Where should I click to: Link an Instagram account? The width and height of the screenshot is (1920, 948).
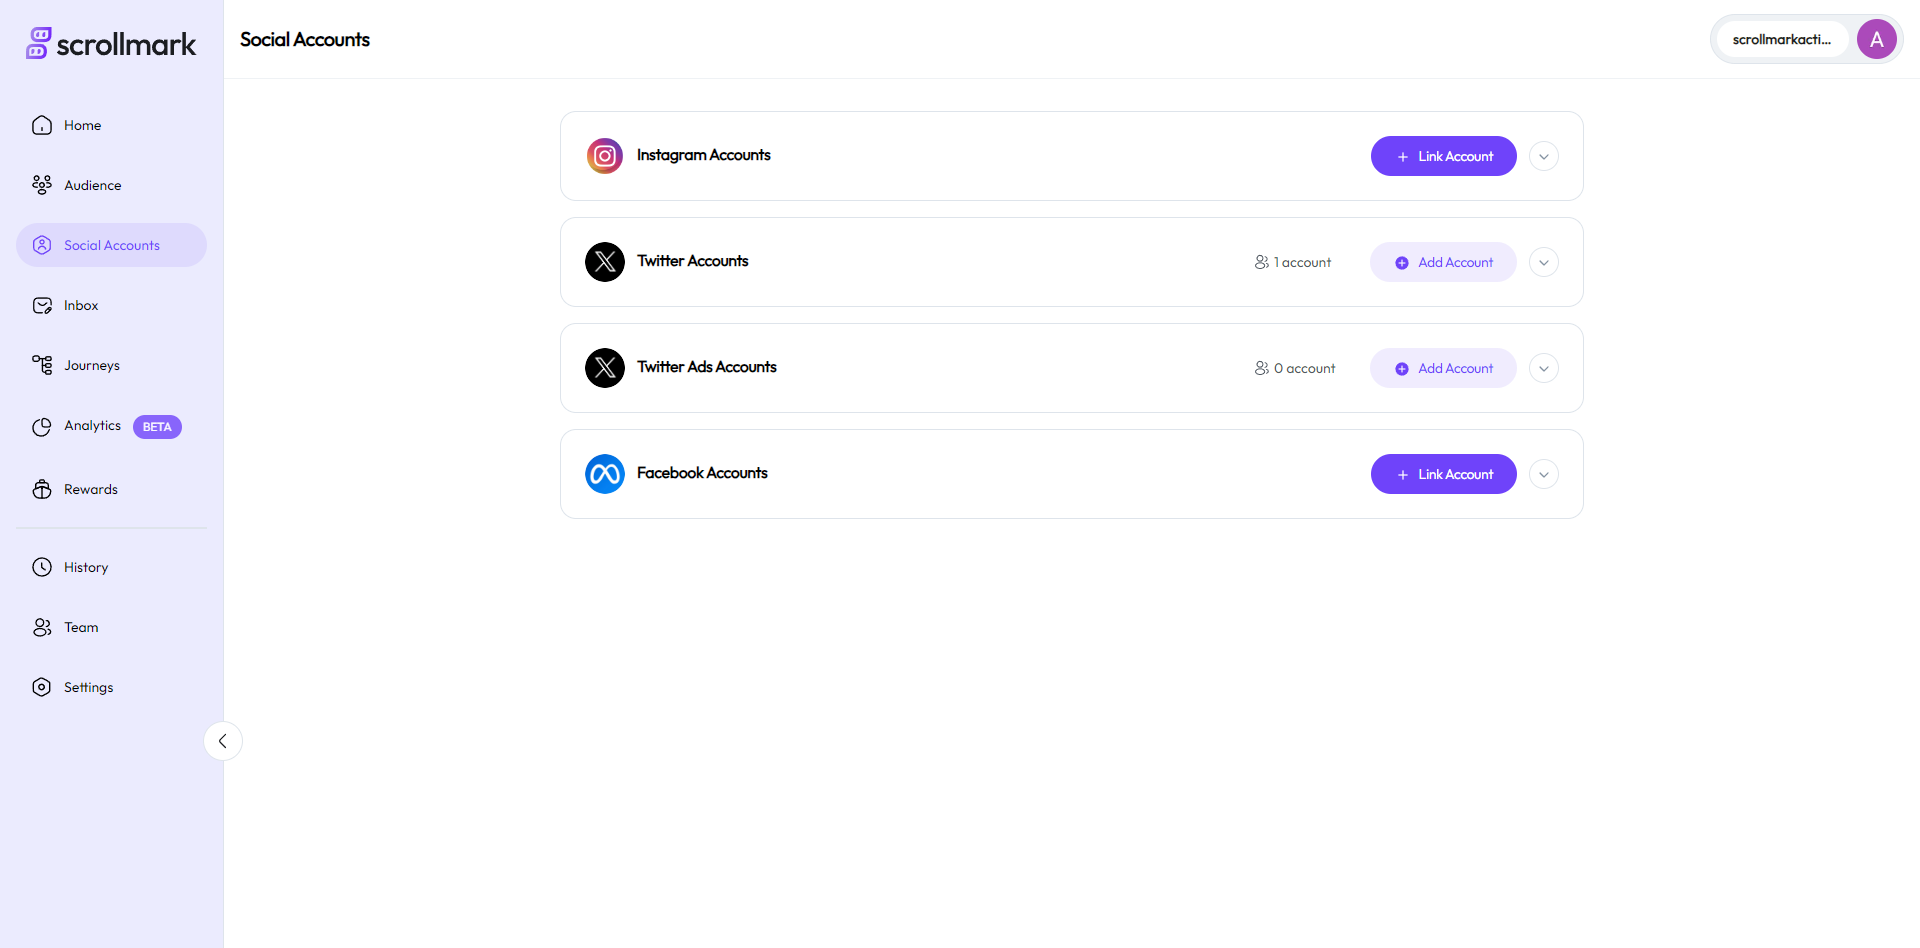(1443, 157)
